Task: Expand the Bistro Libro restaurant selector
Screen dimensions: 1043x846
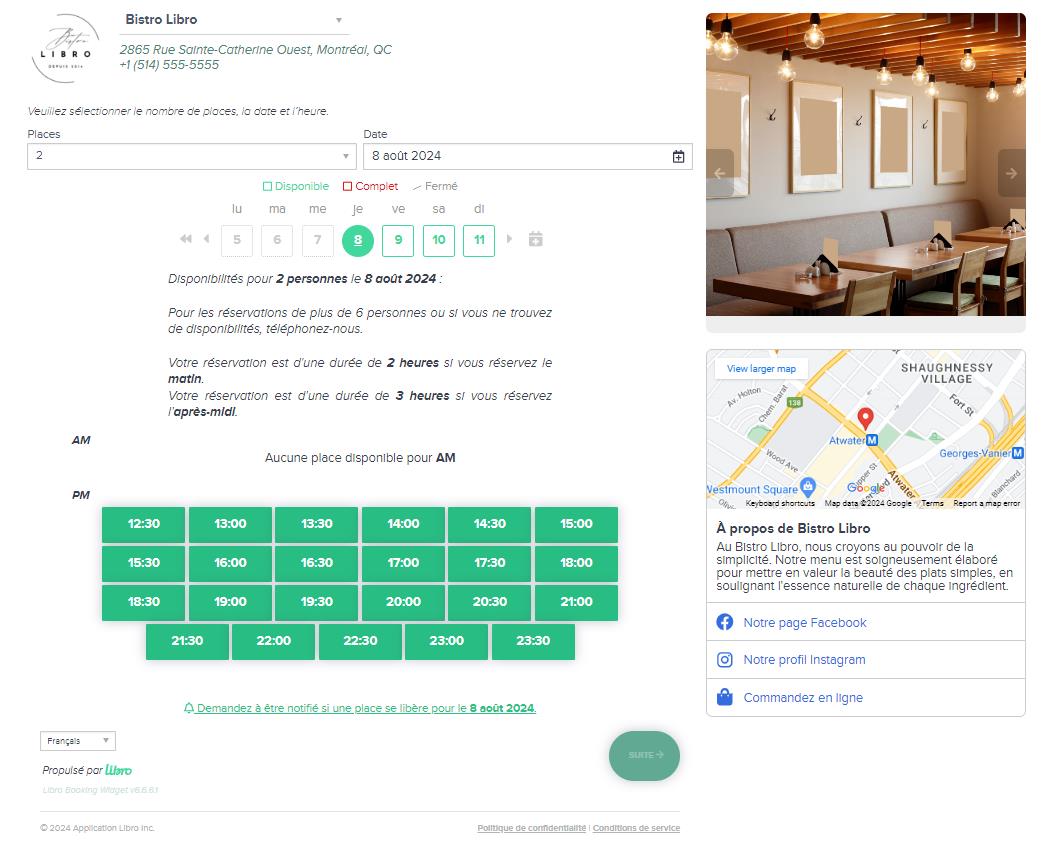Action: (x=234, y=20)
